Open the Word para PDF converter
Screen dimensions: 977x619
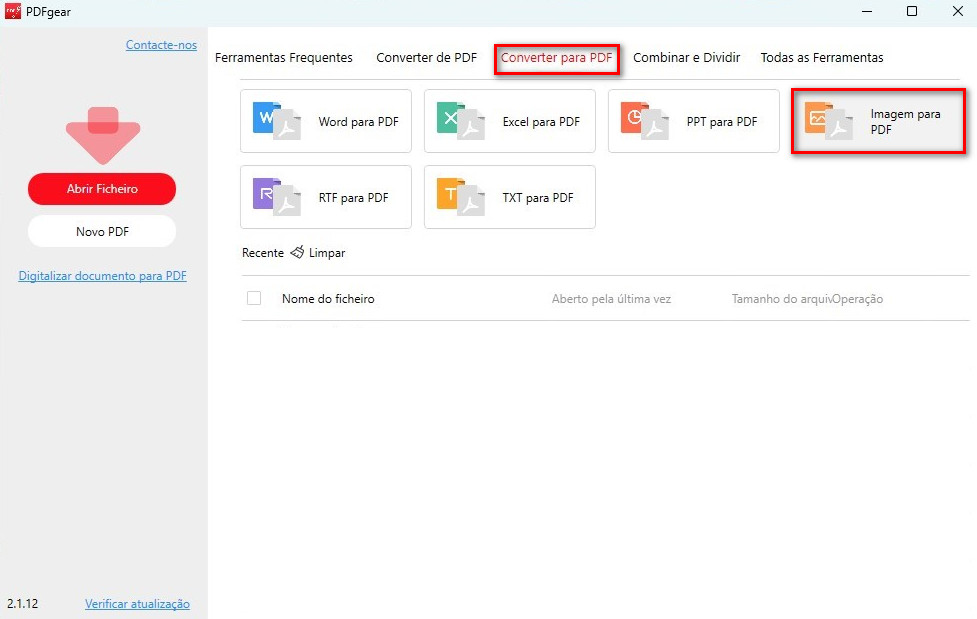(325, 121)
